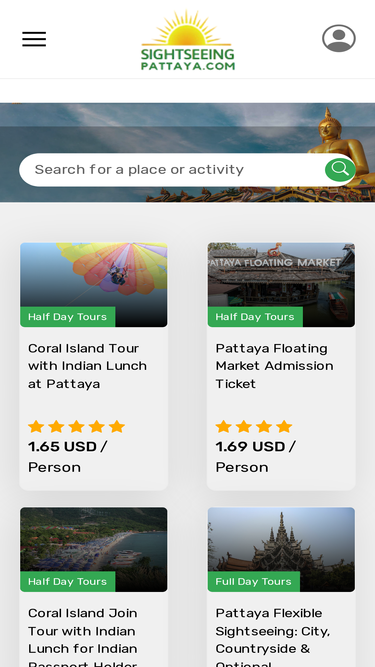The width and height of the screenshot is (375, 667).
Task: Click the green search magnifier button
Action: point(340,169)
